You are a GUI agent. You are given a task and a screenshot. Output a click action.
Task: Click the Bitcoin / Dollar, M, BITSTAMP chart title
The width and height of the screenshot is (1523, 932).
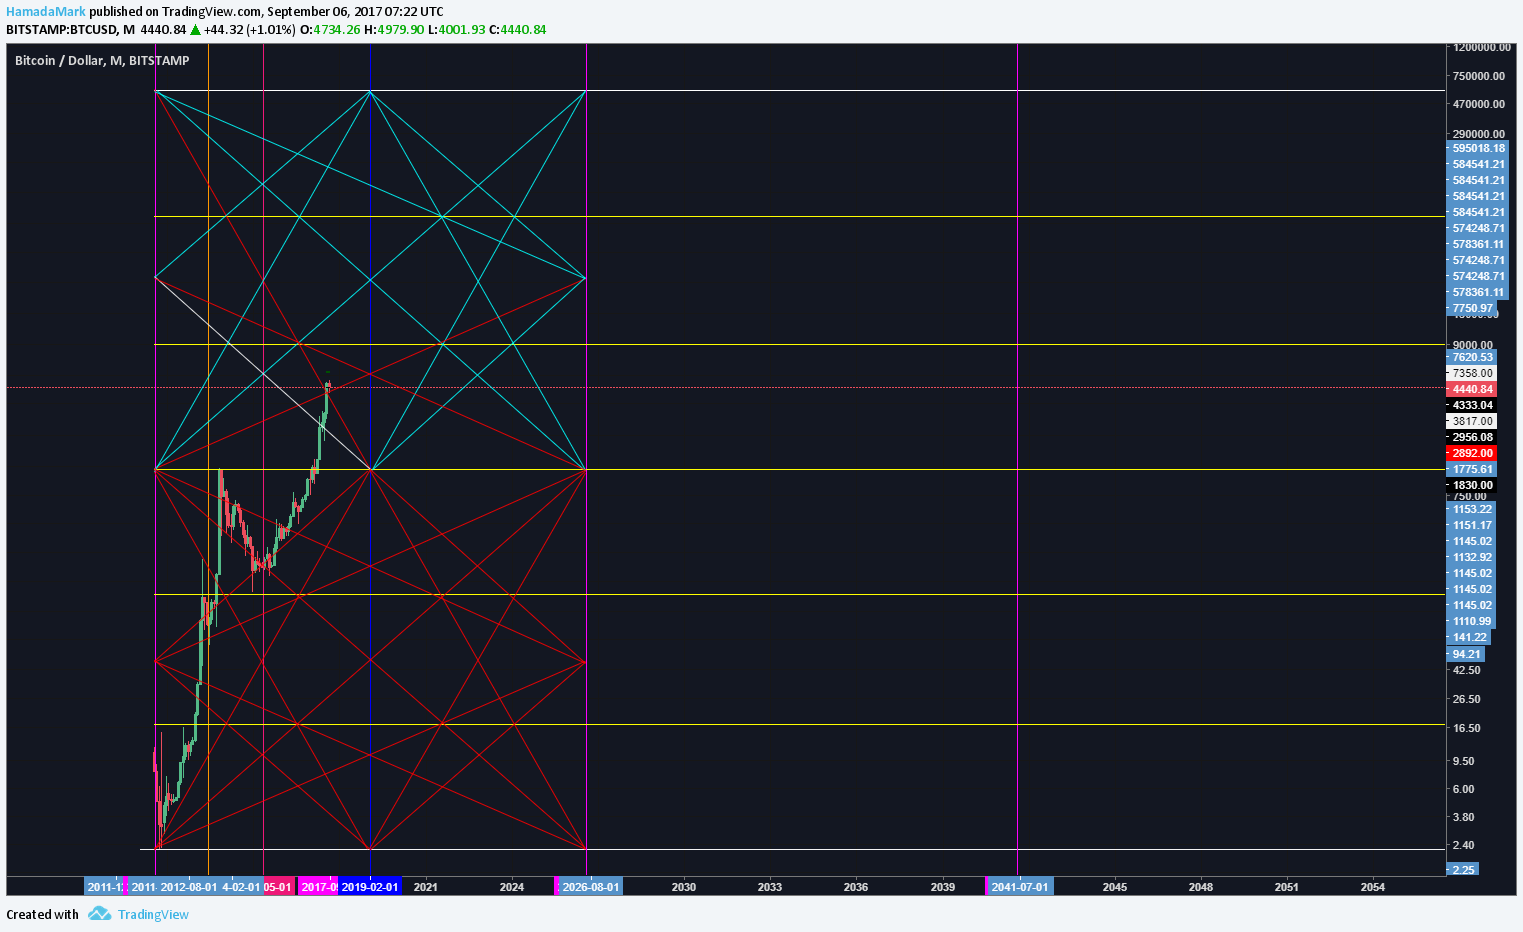[x=102, y=61]
